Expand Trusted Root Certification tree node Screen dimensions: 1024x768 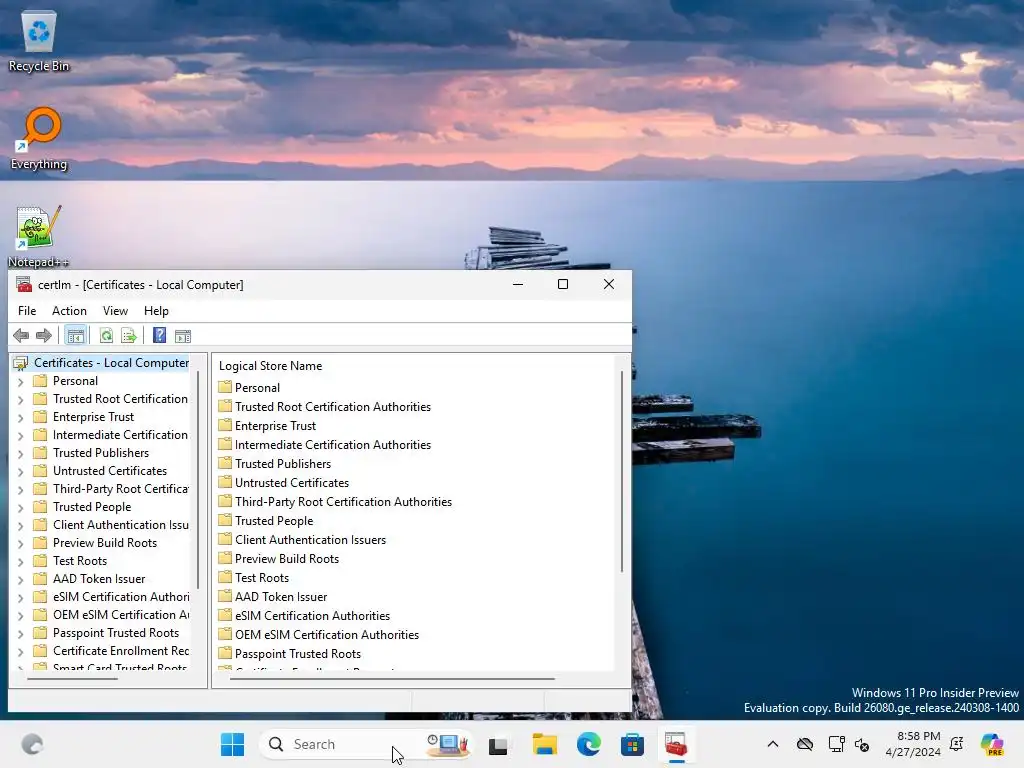coord(20,400)
